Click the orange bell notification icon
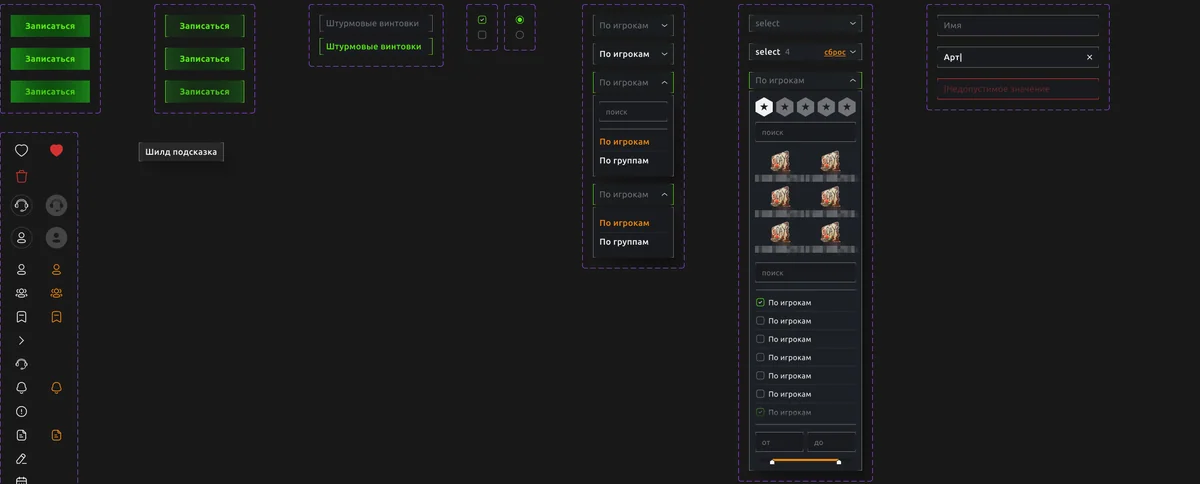 click(56, 388)
